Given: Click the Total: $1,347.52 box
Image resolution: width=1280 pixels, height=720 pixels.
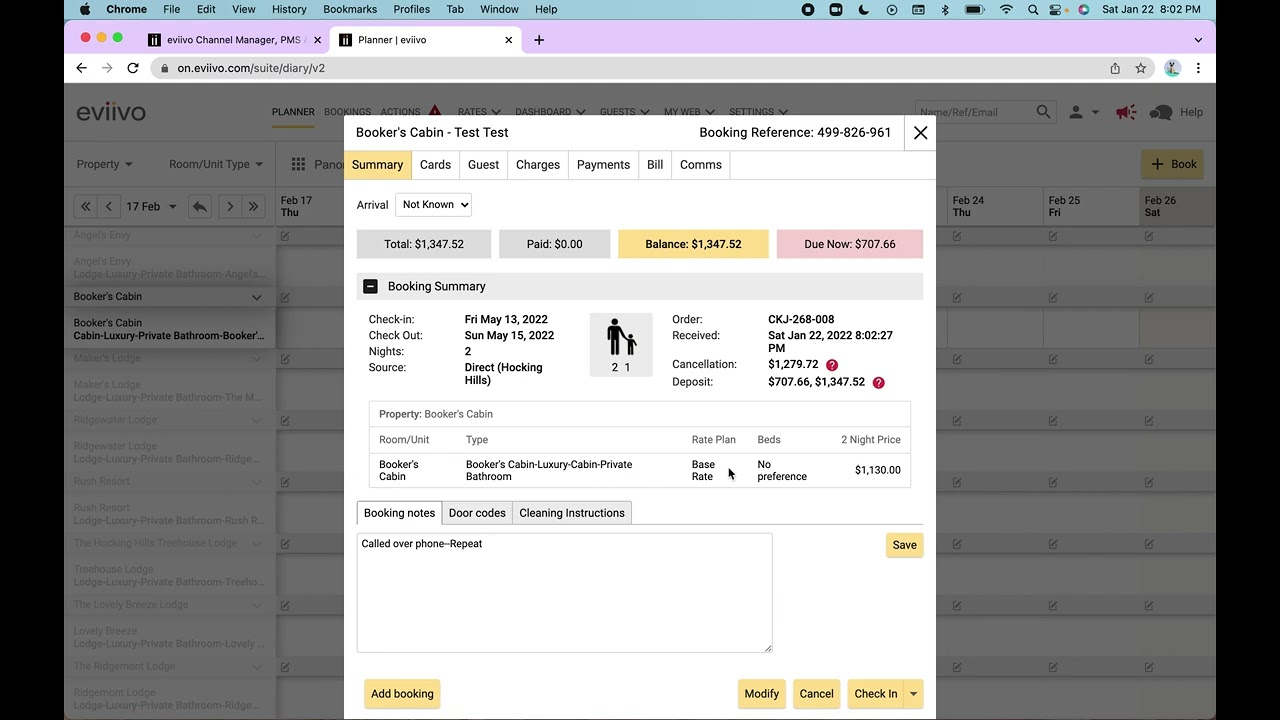Looking at the screenshot, I should 424,244.
